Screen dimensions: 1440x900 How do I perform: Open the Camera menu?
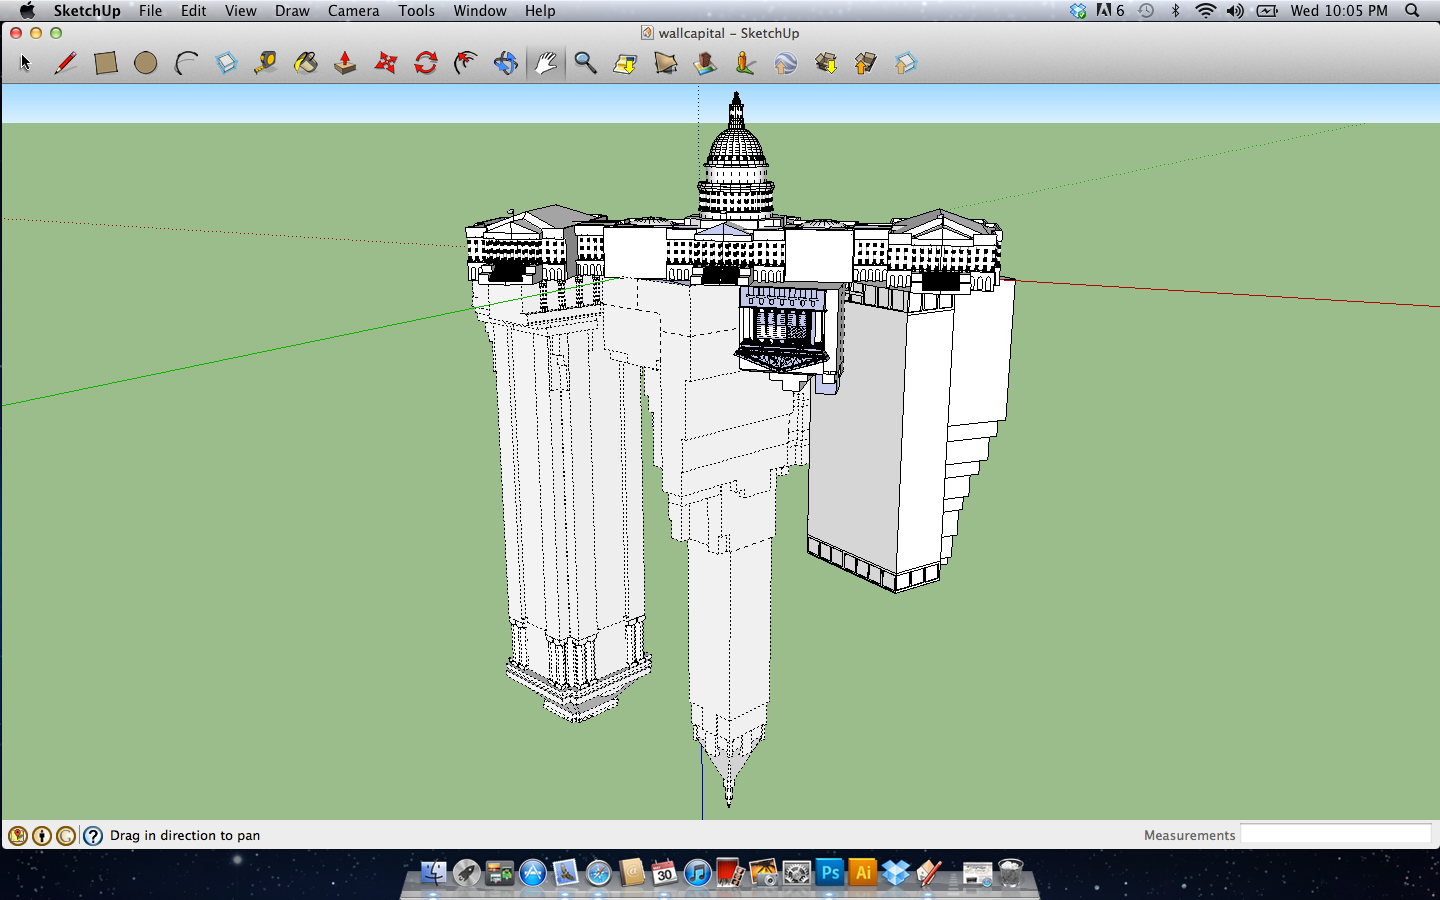[353, 11]
